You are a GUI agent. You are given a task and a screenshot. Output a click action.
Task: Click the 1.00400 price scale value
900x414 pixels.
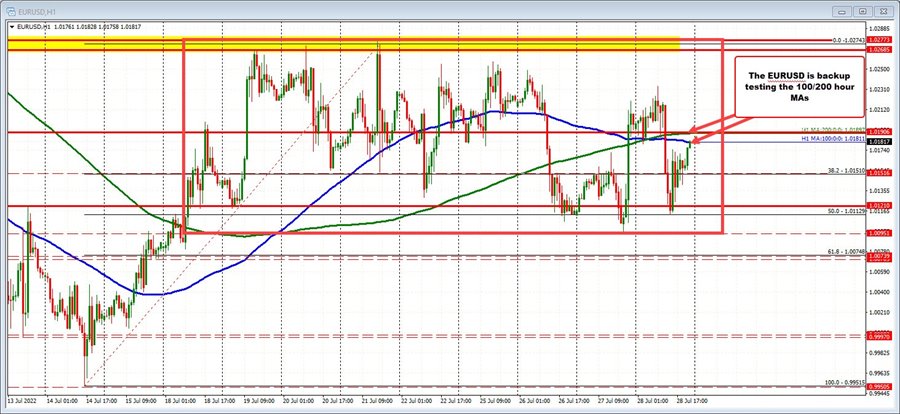pos(879,292)
